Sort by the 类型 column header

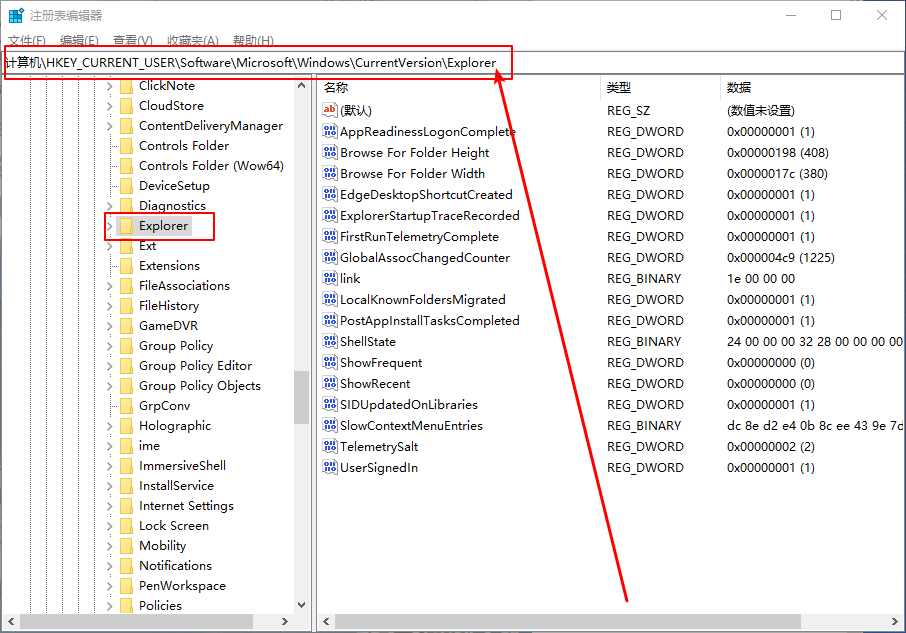(619, 88)
